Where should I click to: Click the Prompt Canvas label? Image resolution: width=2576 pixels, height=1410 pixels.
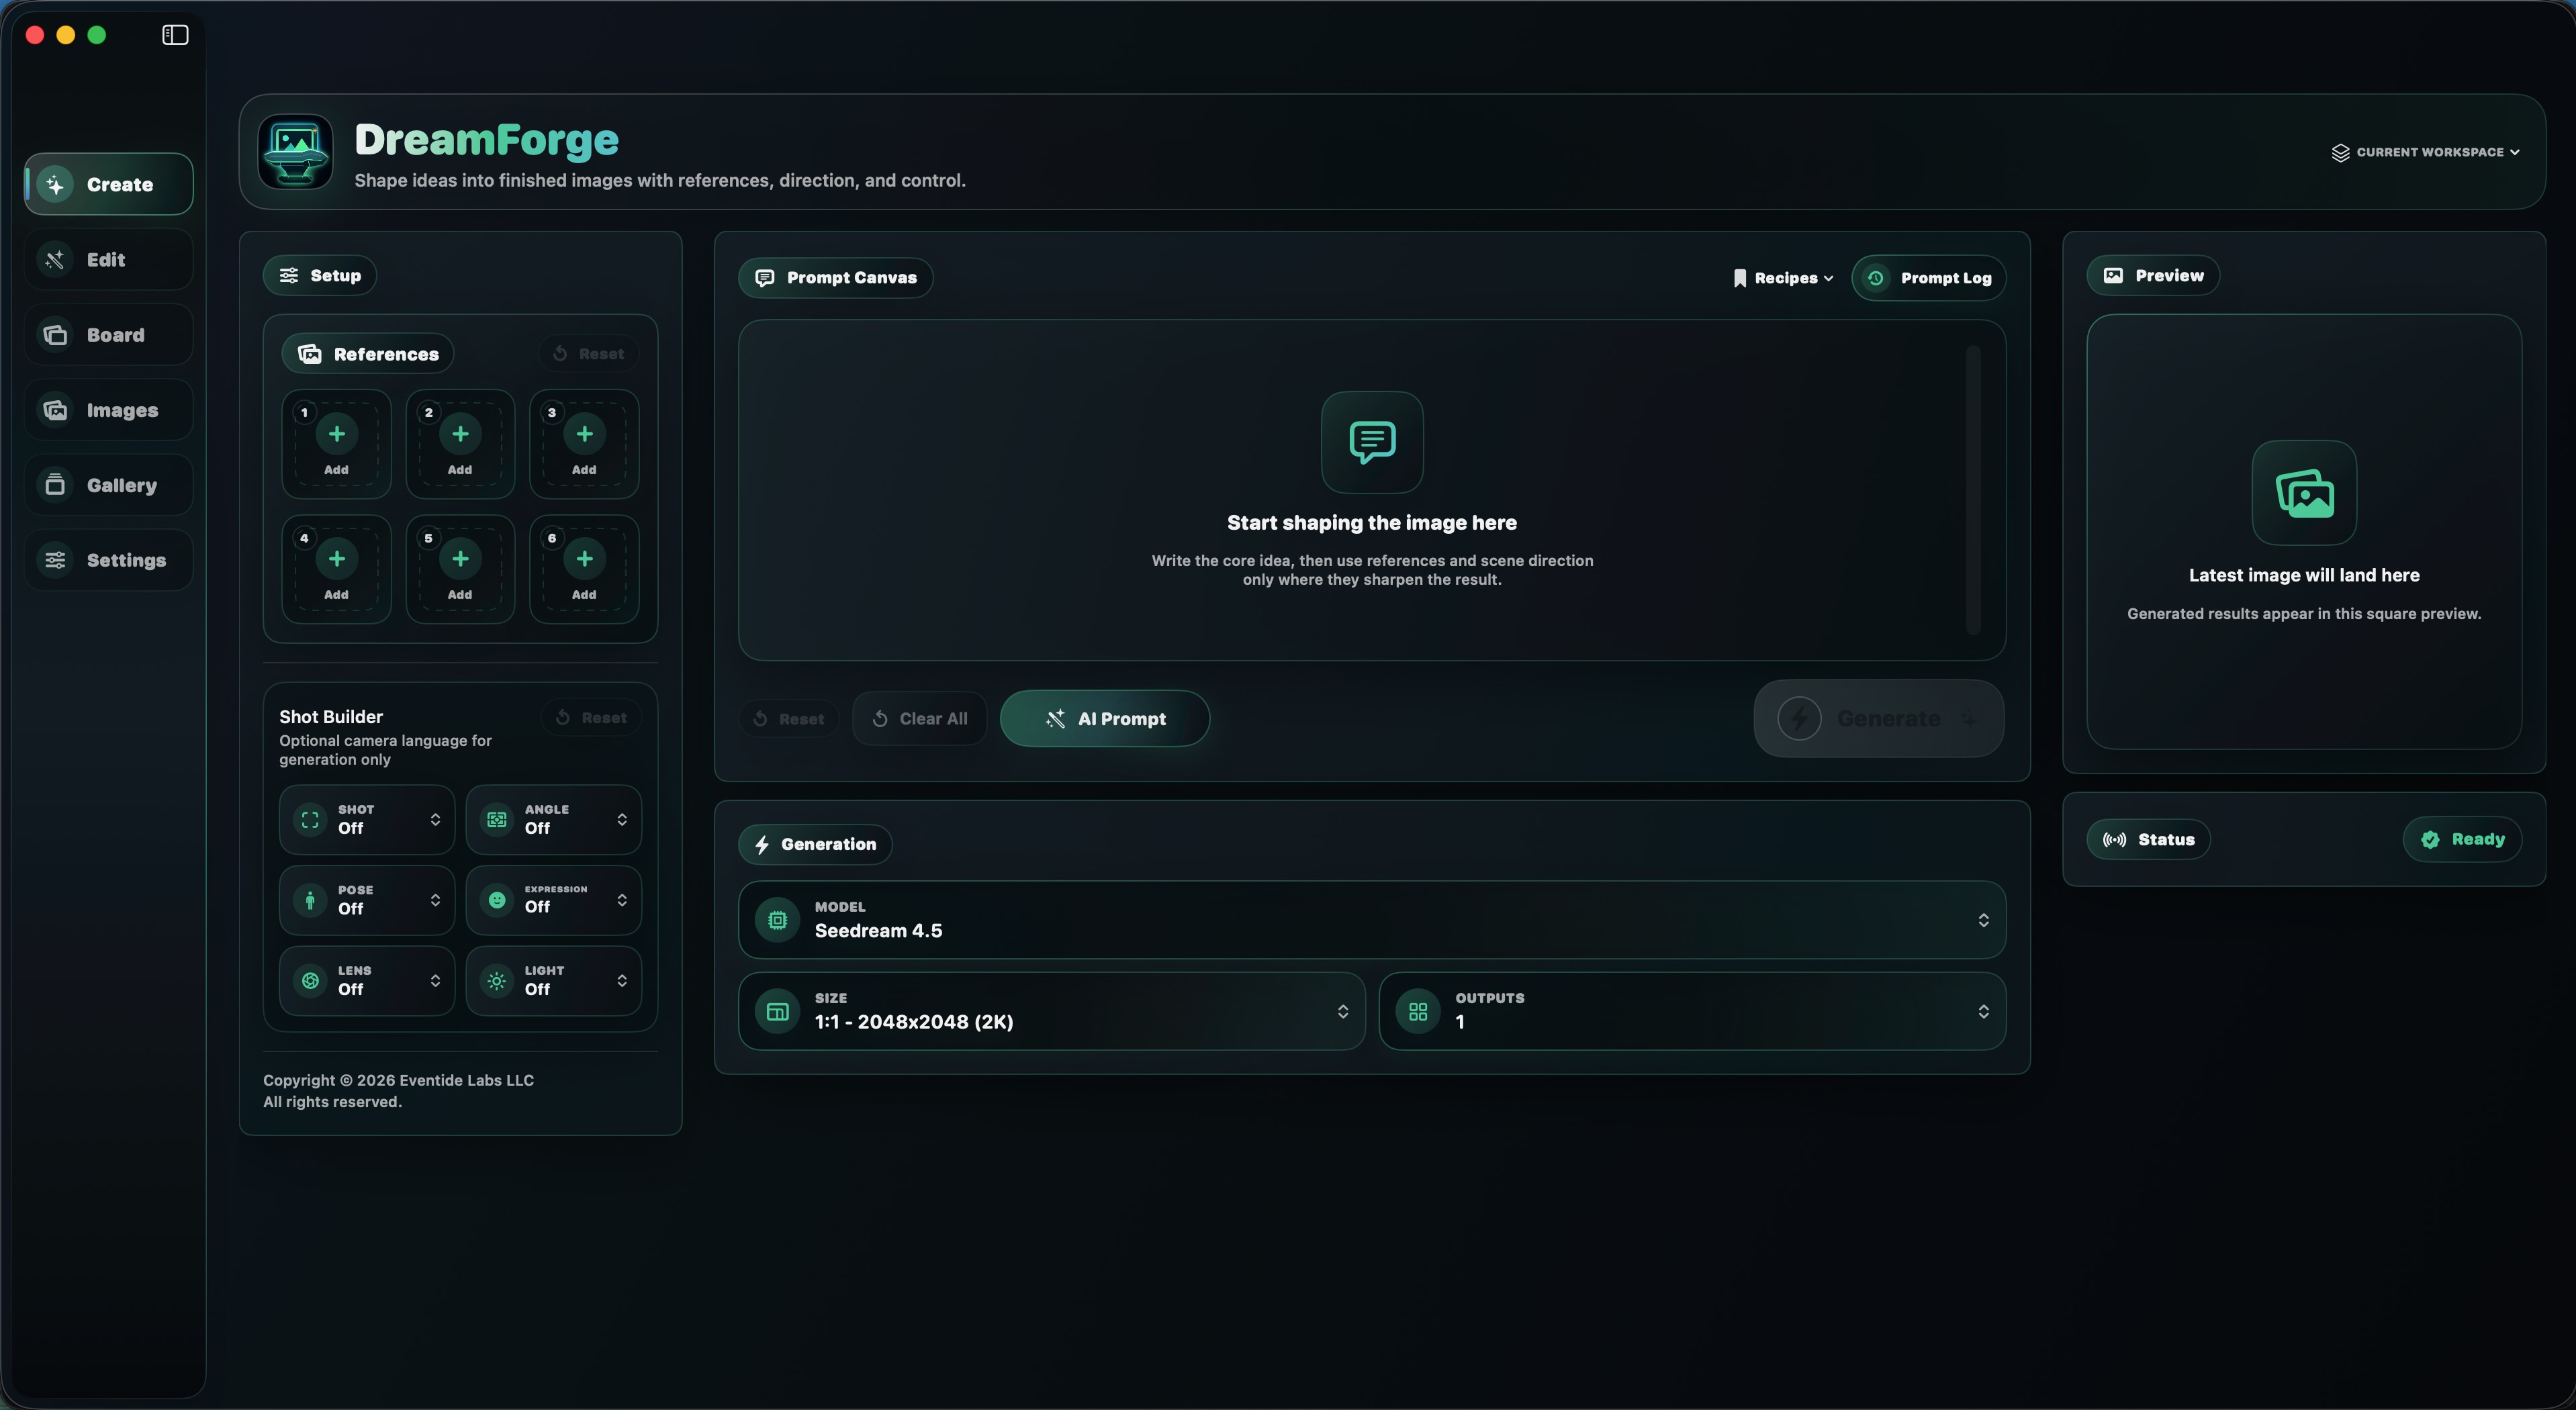[x=836, y=278]
